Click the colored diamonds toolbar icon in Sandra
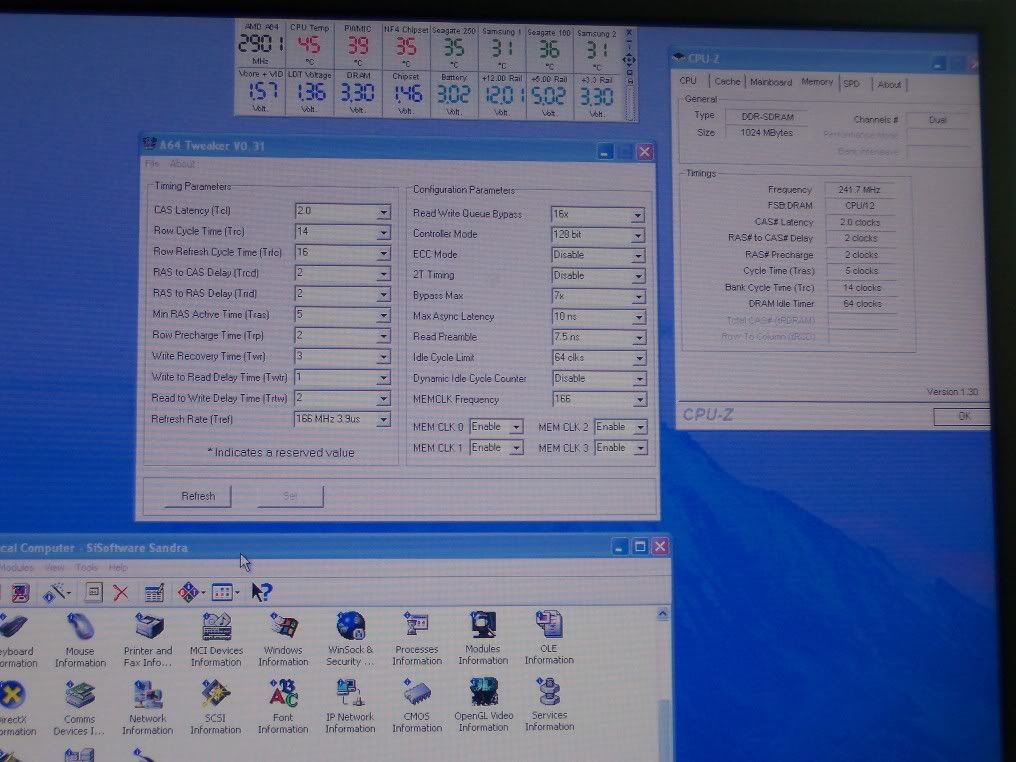 [x=189, y=592]
